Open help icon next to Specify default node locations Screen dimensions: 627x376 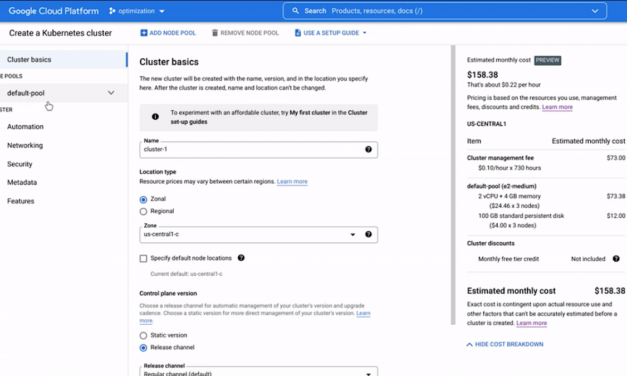pos(241,258)
